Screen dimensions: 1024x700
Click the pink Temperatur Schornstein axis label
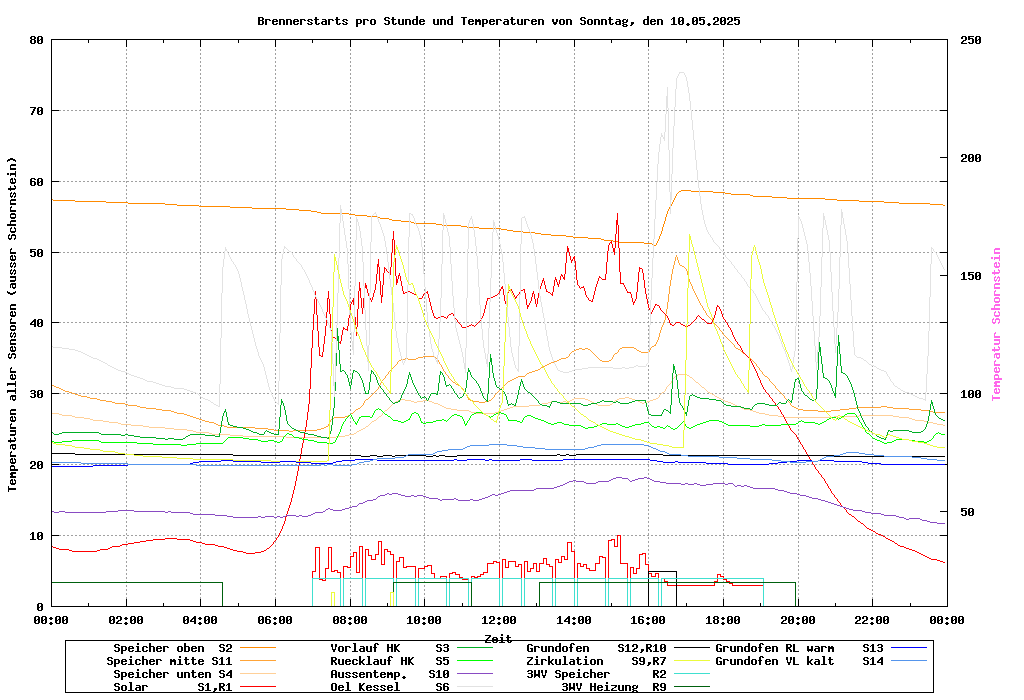tap(996, 324)
